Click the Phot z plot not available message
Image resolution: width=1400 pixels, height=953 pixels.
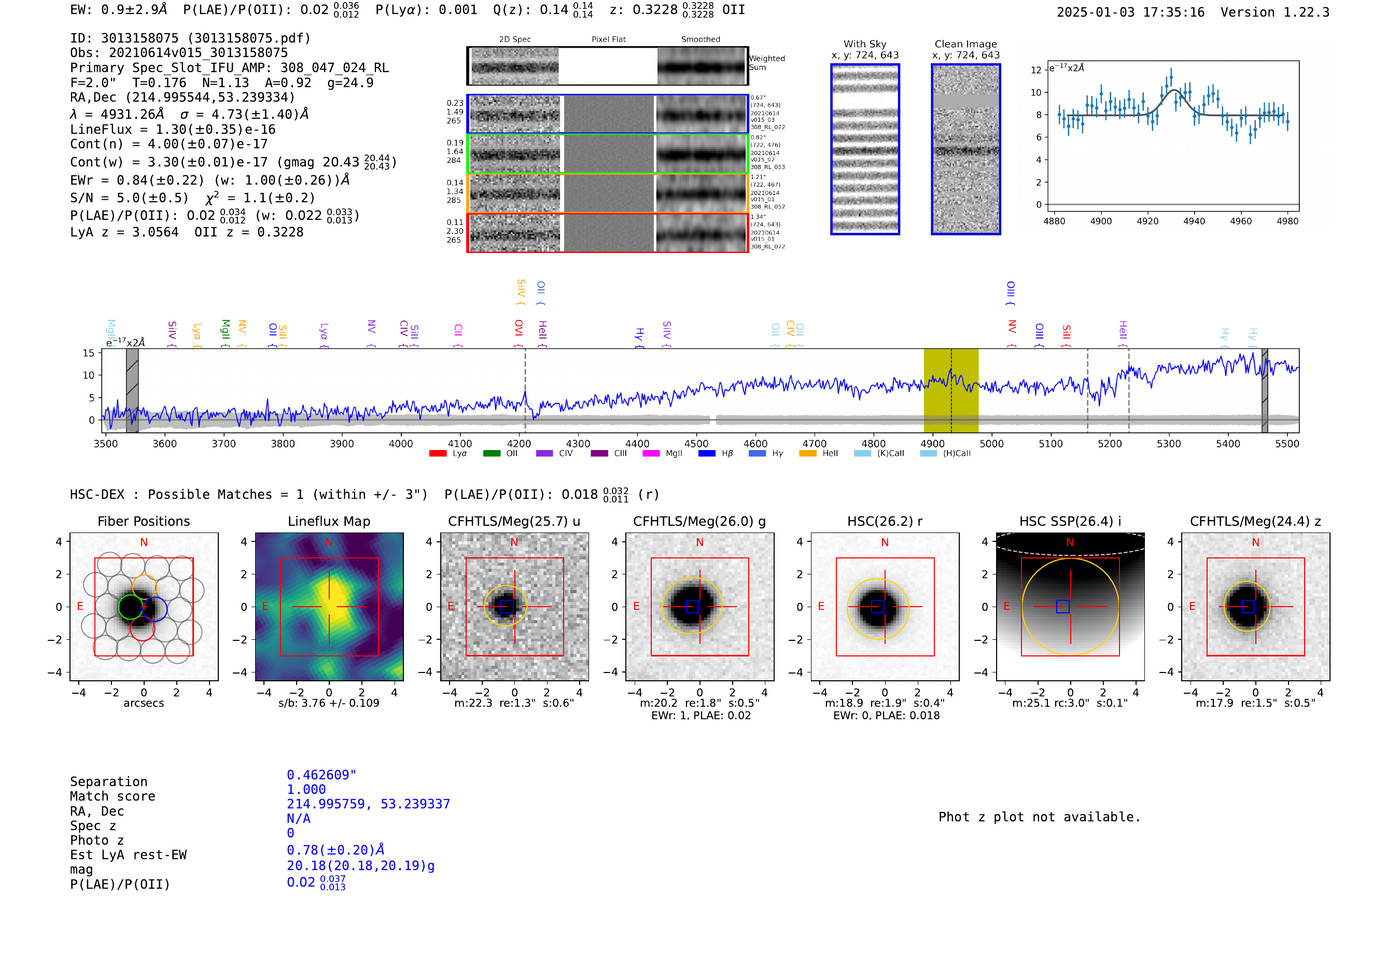(x=1039, y=817)
